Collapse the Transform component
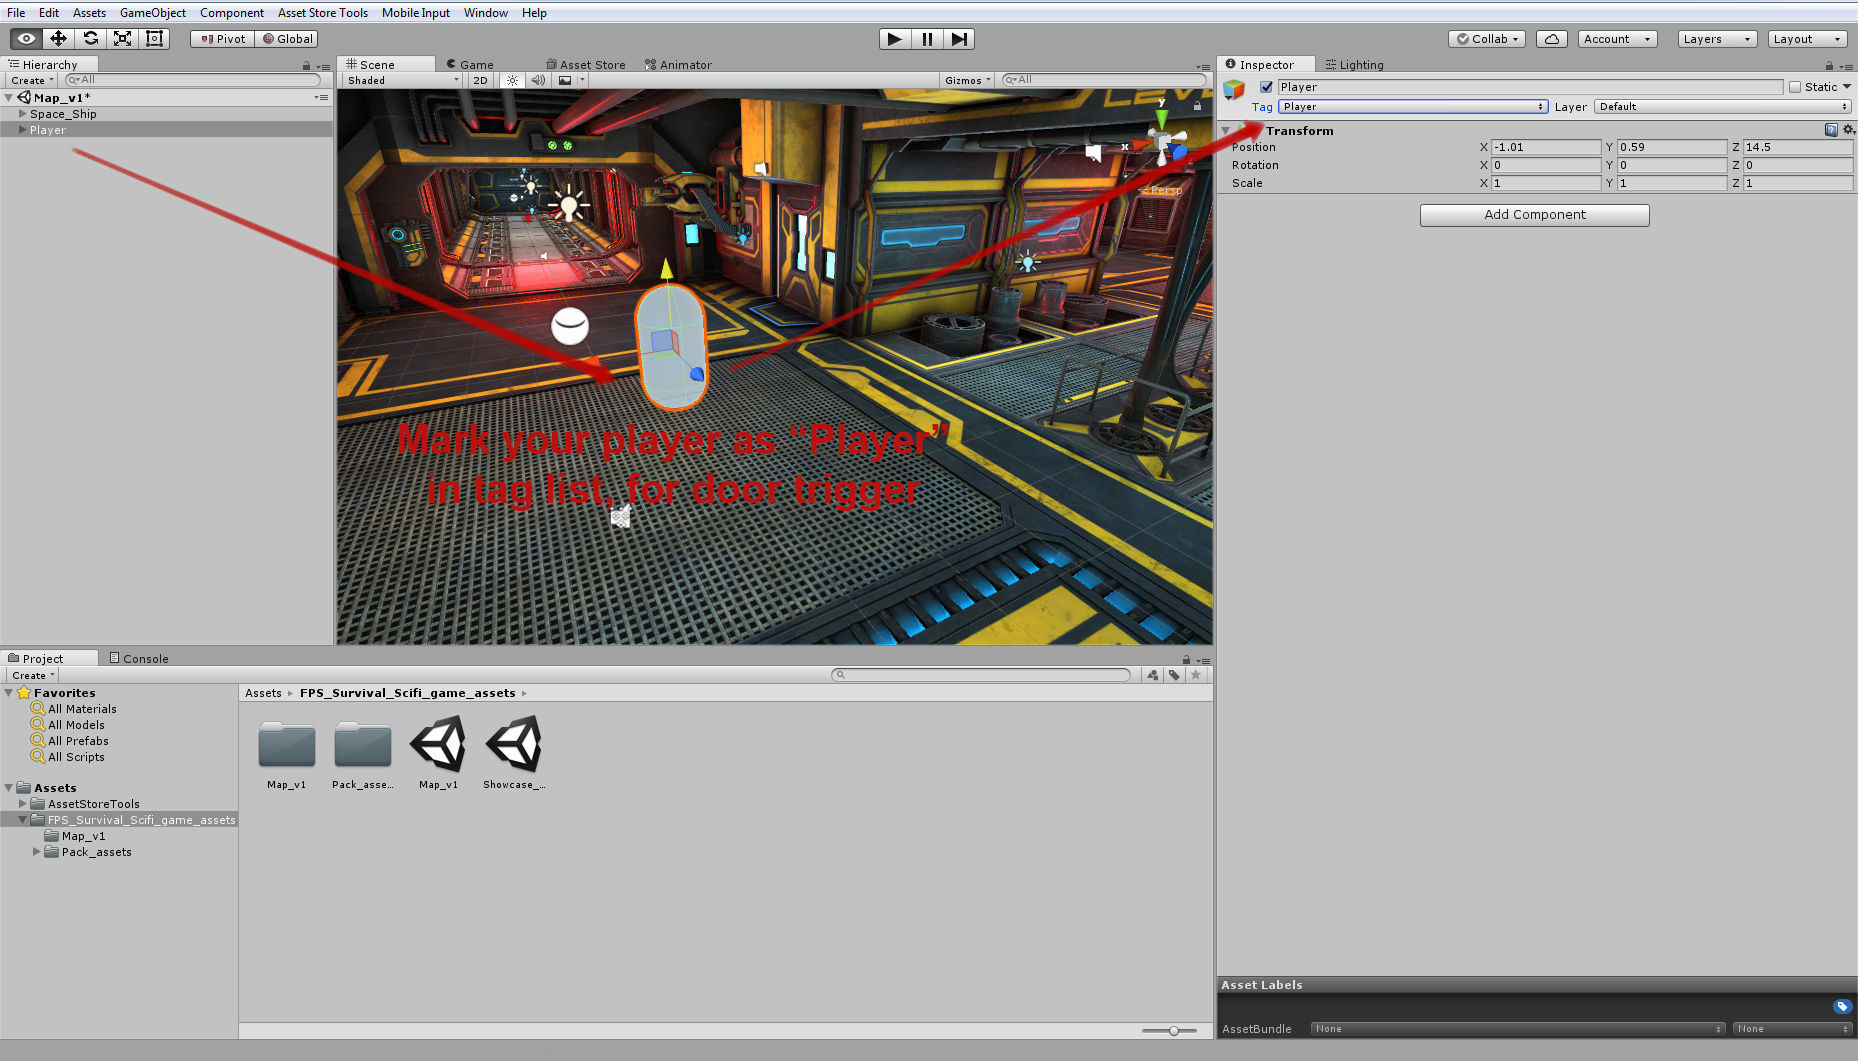1858x1061 pixels. click(1226, 131)
